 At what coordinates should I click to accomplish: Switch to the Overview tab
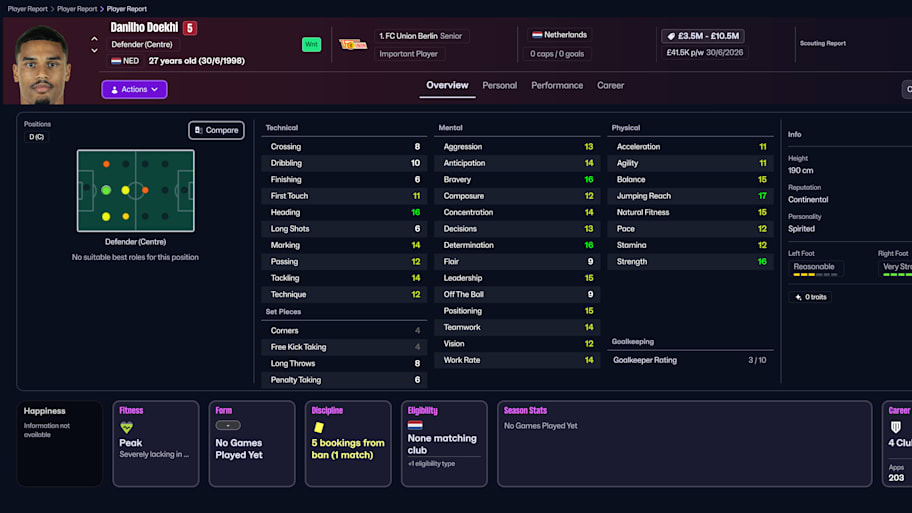coord(447,86)
